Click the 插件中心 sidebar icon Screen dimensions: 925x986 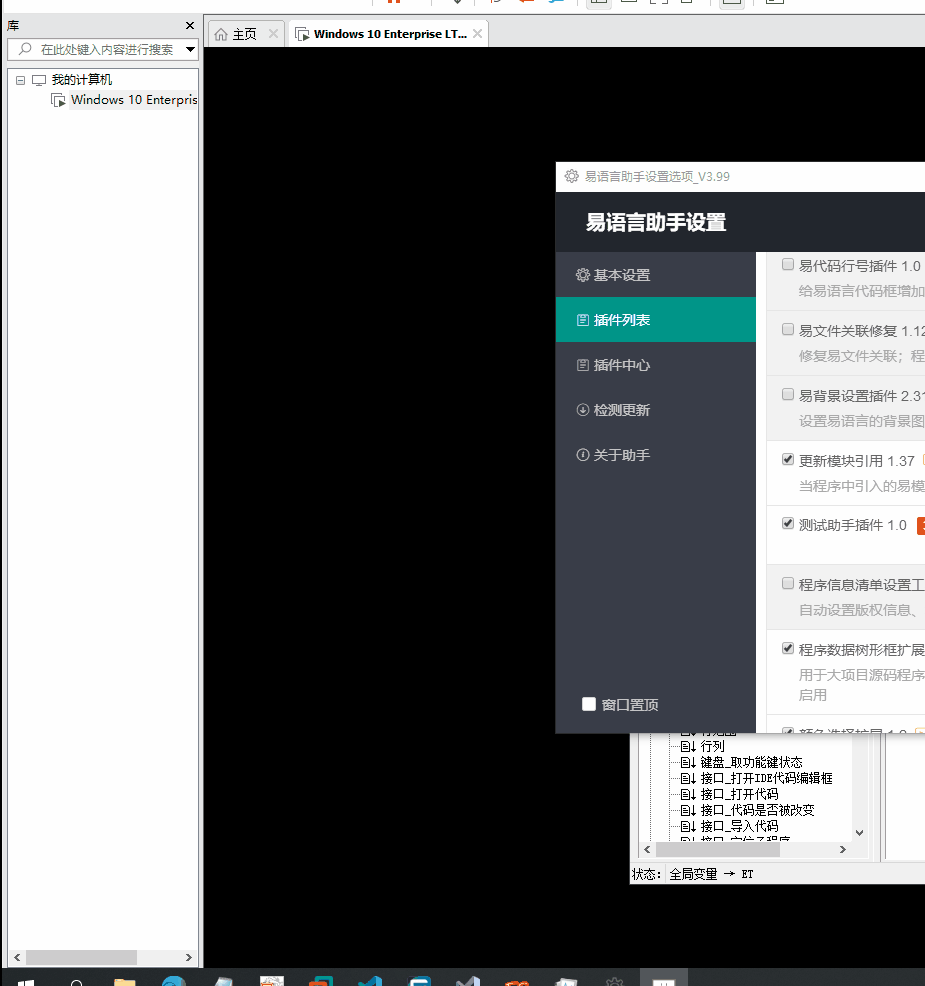coord(583,366)
